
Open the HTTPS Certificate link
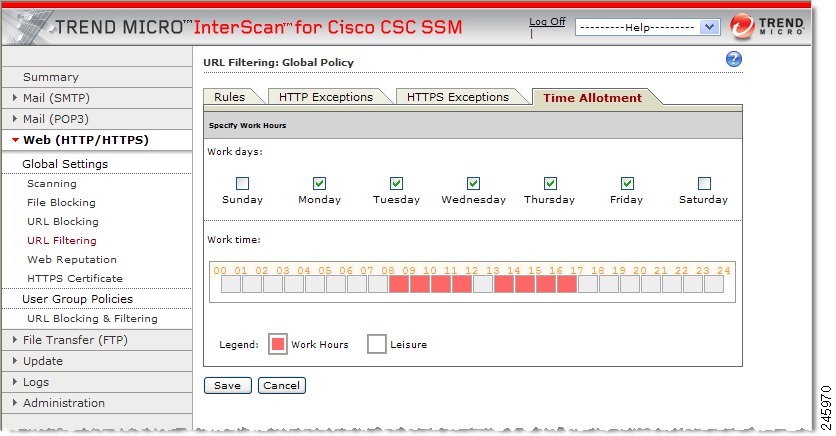[75, 278]
